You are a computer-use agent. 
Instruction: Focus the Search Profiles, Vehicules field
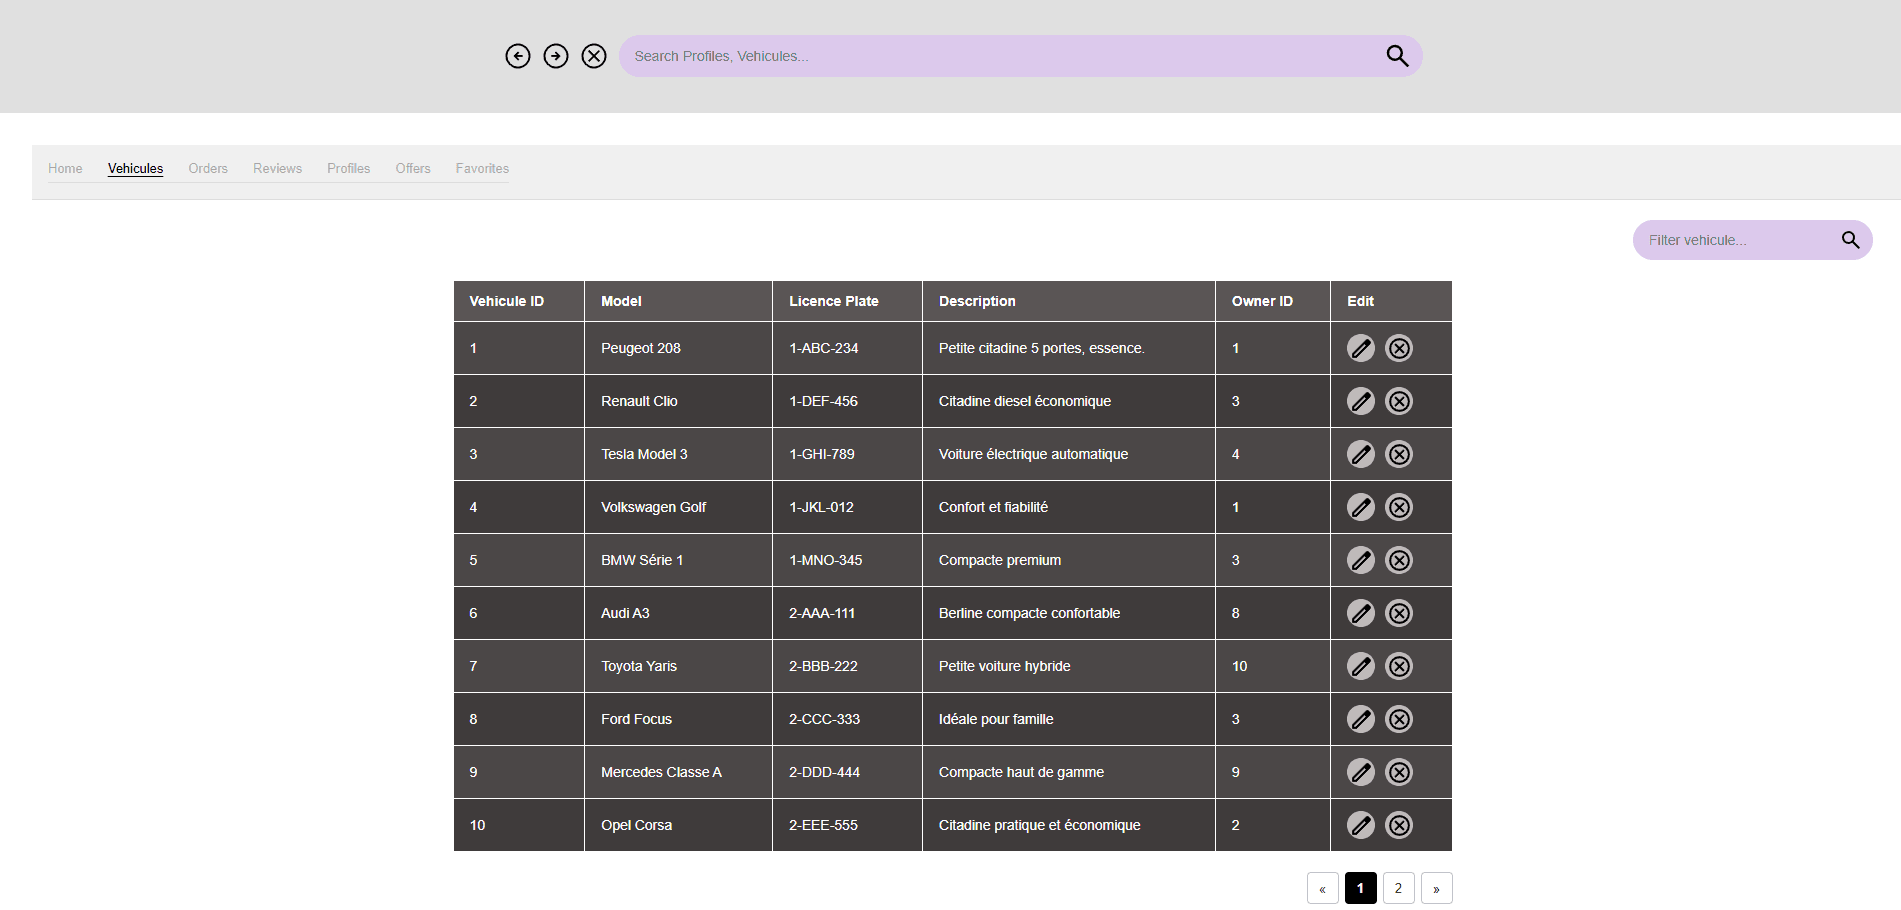click(x=1000, y=56)
